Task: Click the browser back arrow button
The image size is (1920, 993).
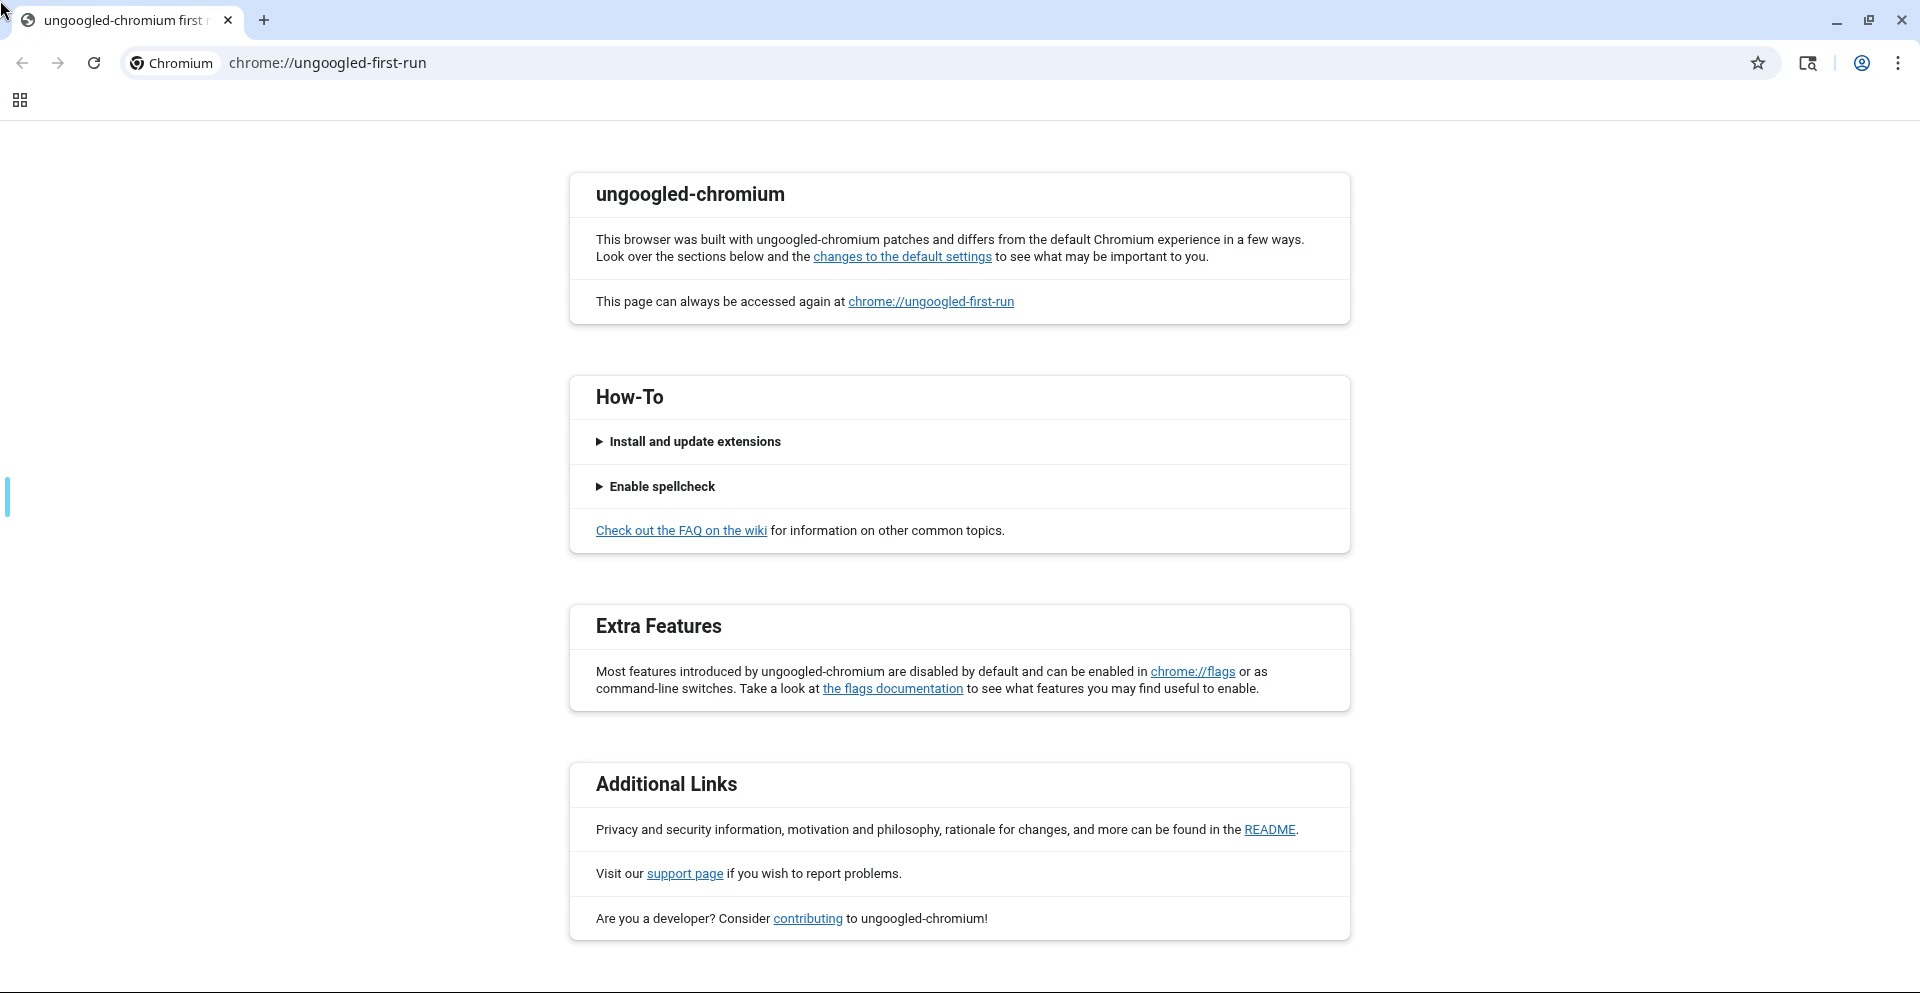Action: coord(22,63)
